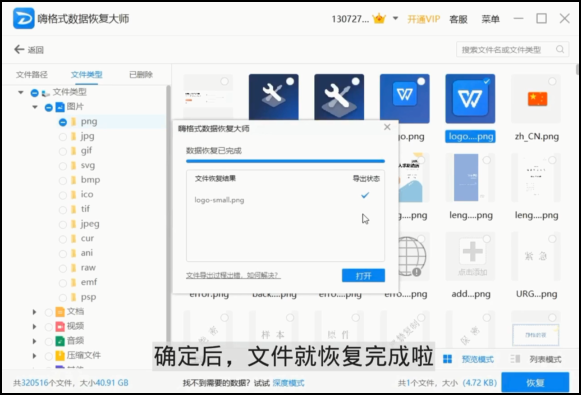Viewport: 581px width, 395px height.
Task: Click the file grid vertical scrollbar
Action: pos(577,70)
